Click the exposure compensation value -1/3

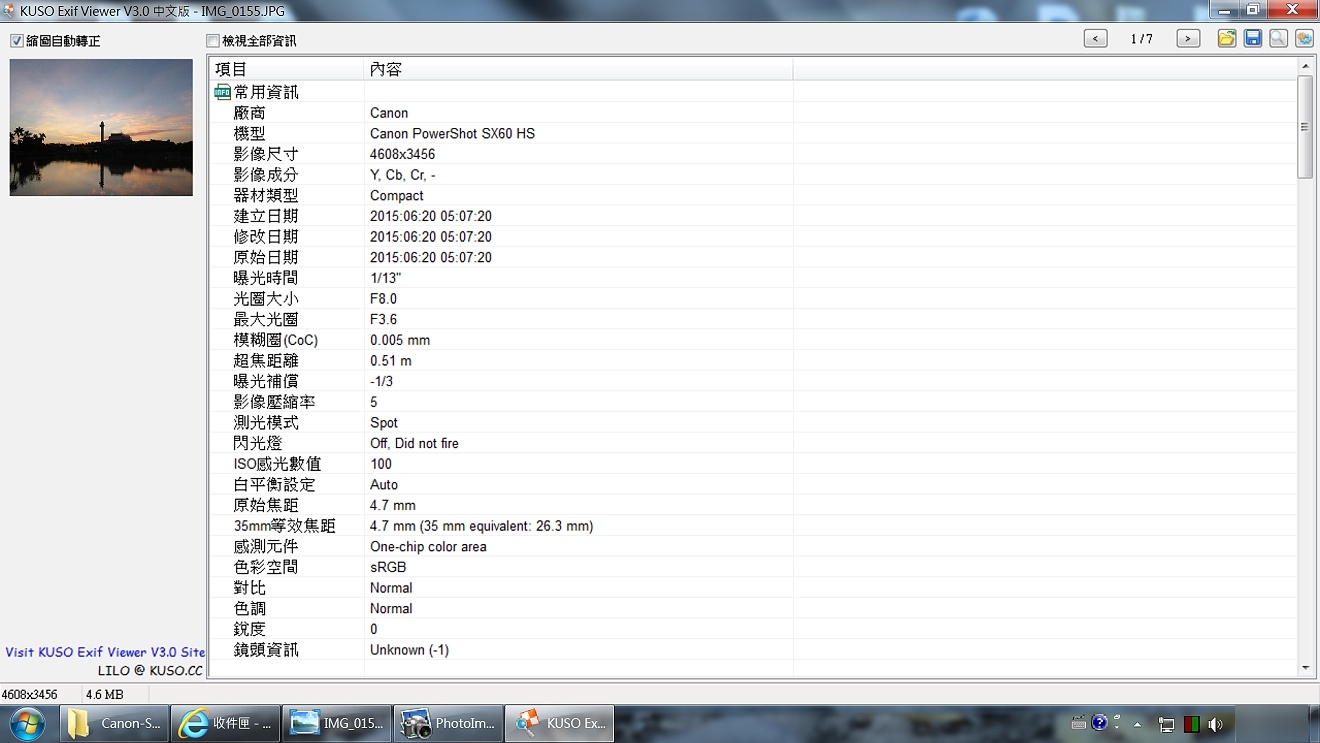[x=381, y=382]
